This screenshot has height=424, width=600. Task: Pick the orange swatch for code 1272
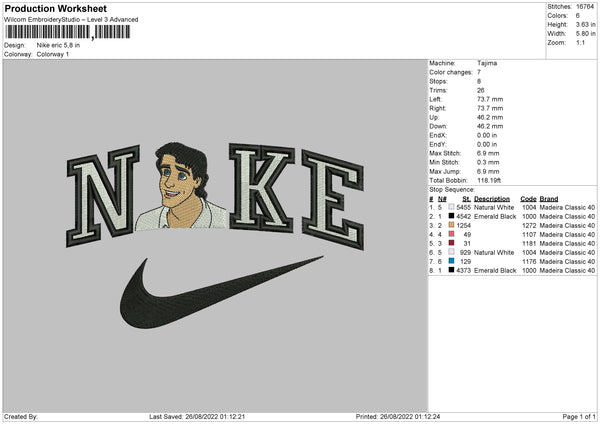pos(452,225)
